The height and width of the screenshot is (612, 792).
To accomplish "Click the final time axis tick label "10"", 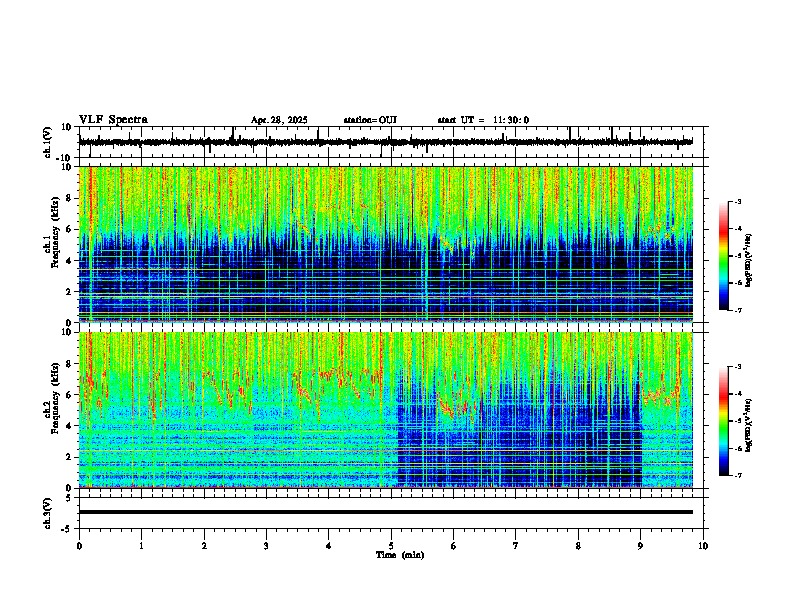I will tap(703, 546).
